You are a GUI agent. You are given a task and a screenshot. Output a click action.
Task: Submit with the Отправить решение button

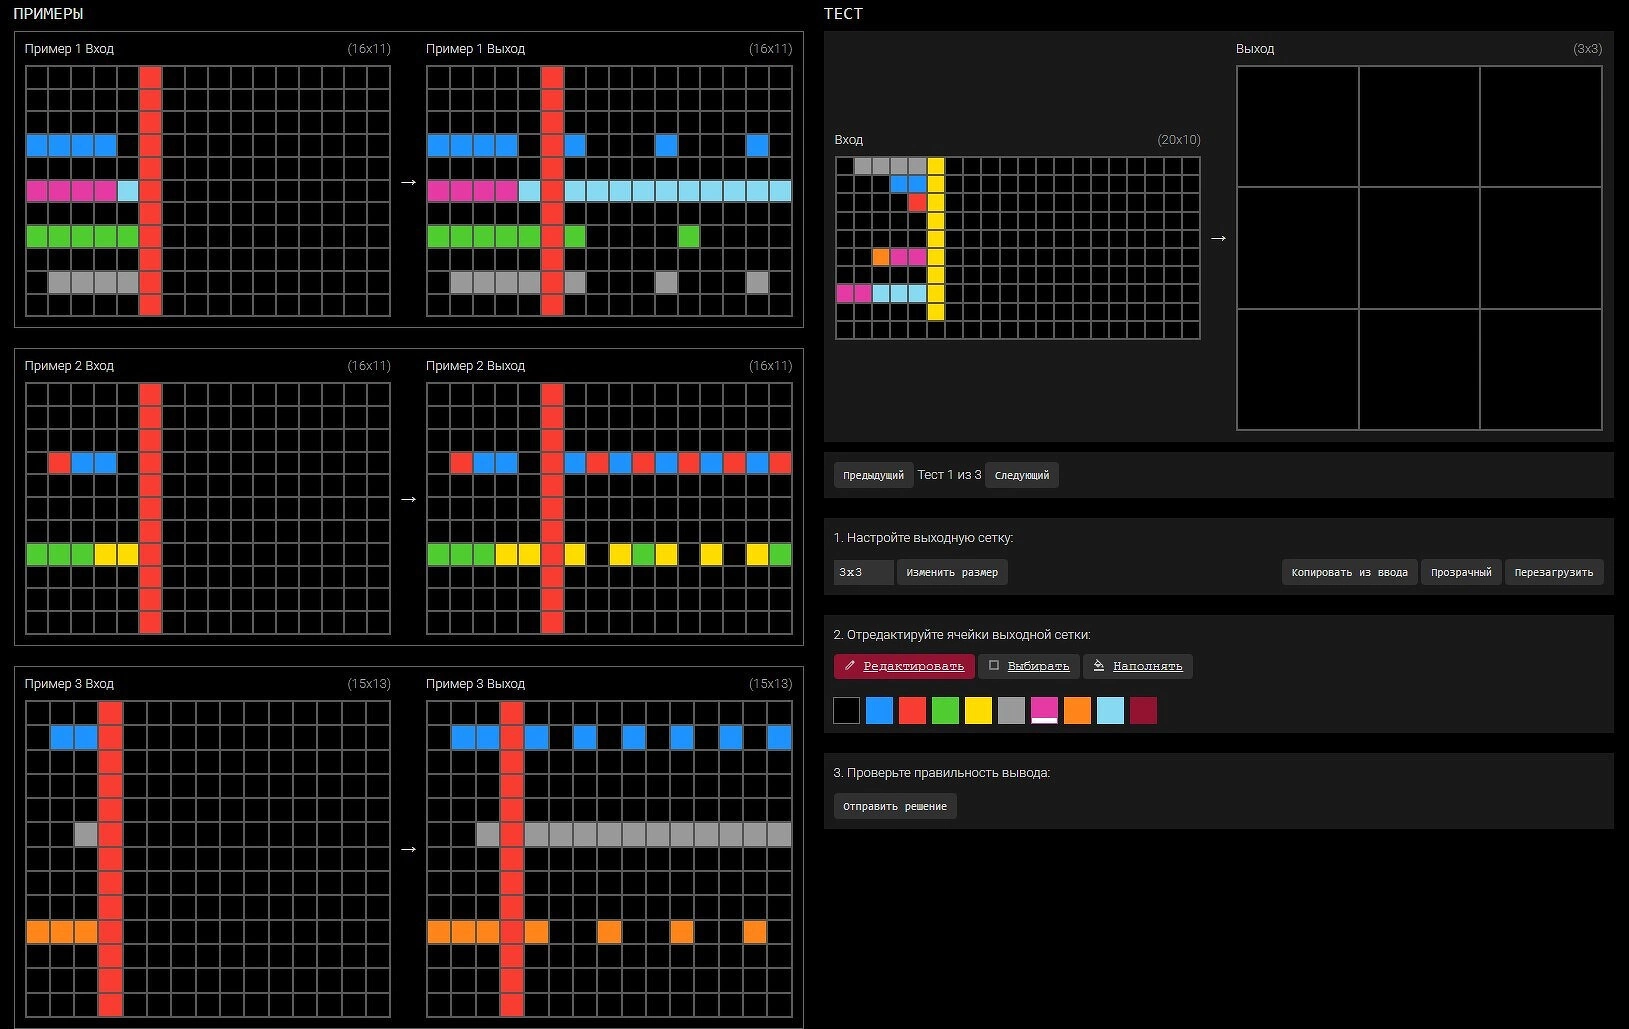[894, 806]
